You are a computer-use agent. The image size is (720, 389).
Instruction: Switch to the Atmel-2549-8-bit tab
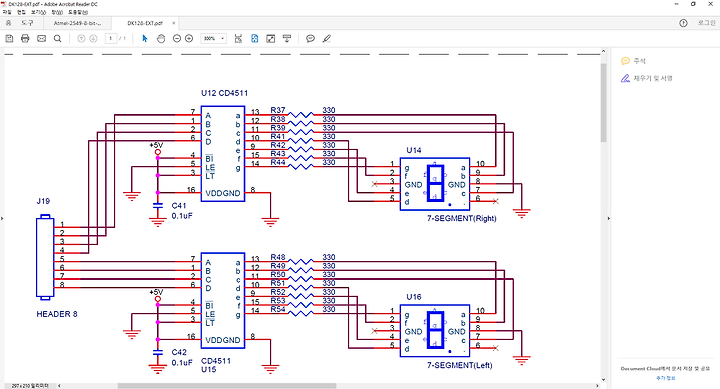pyautogui.click(x=77, y=23)
